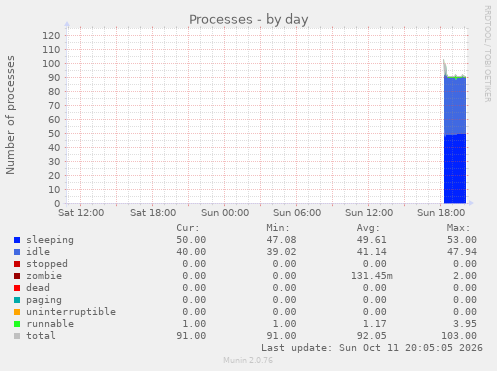The height and width of the screenshot is (371, 497).
Task: Click sleeping minimum value 47.08
Action: 281,240
